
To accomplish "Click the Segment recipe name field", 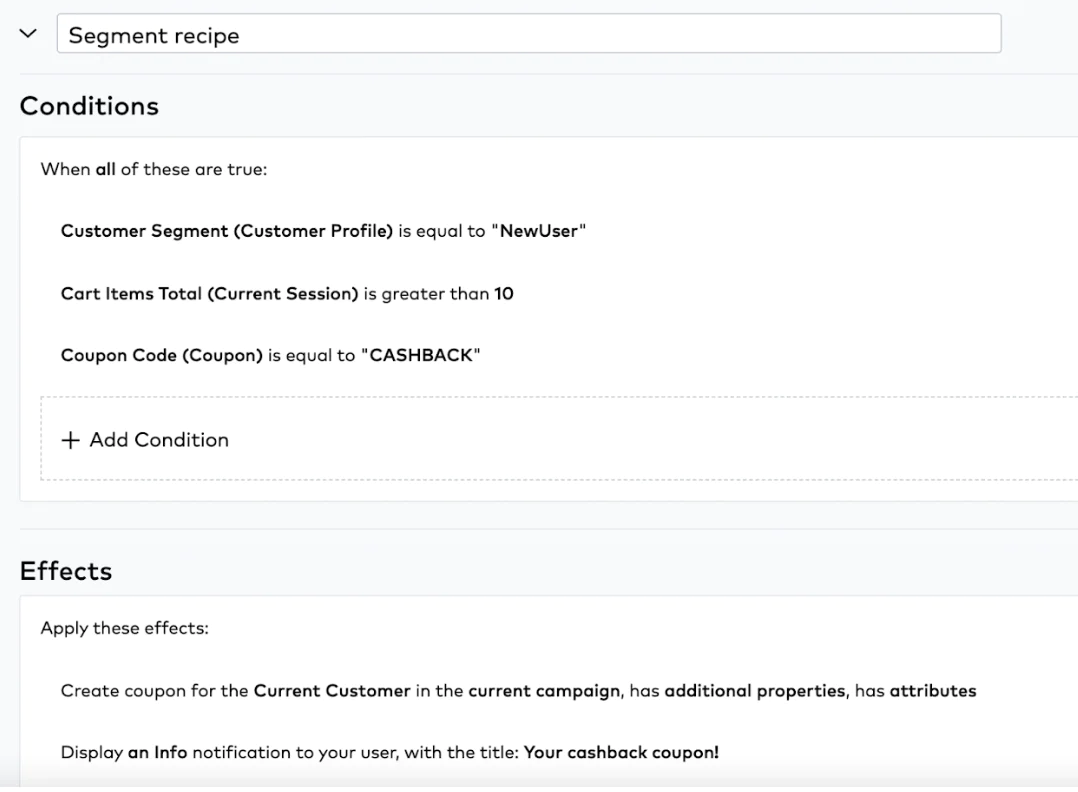I will click(x=528, y=35).
